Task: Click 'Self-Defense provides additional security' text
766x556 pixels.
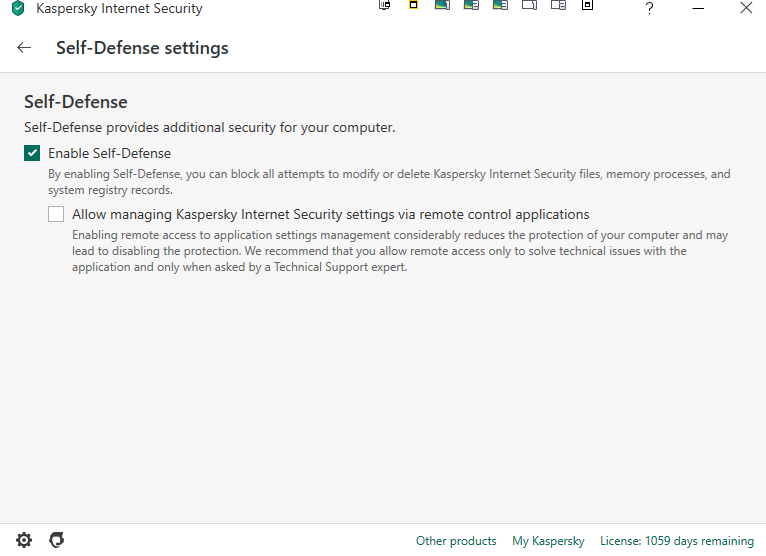Action: point(210,128)
